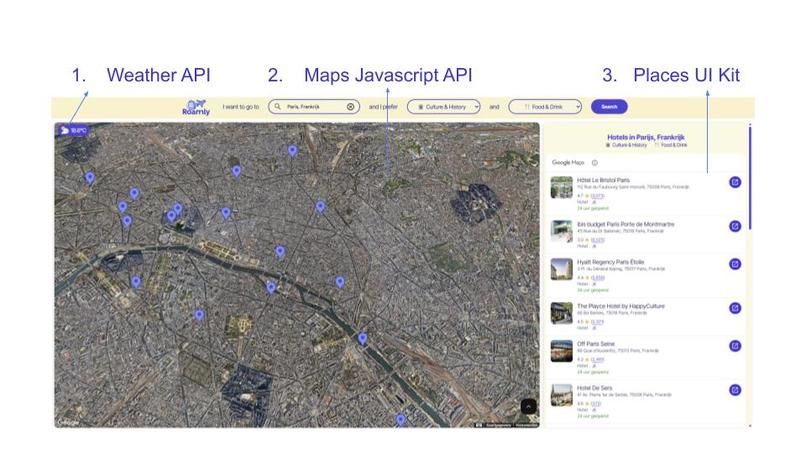Open review count link for Hotel De Sers
Image resolution: width=806 pixels, height=453 pixels.
[596, 404]
